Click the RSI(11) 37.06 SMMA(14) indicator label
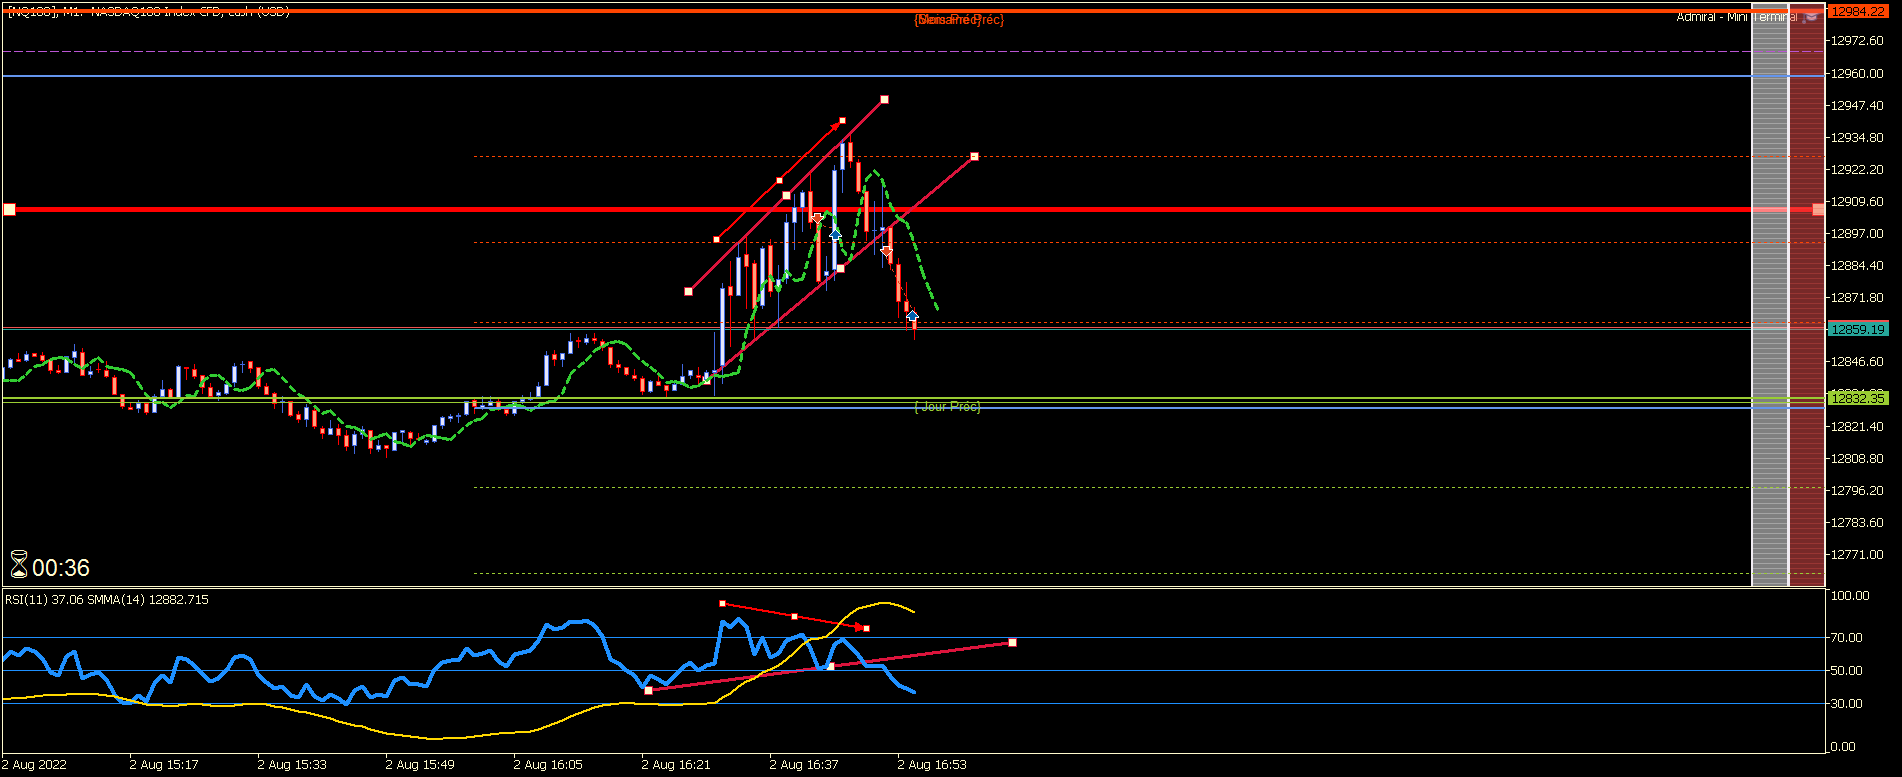1902x777 pixels. pyautogui.click(x=107, y=600)
